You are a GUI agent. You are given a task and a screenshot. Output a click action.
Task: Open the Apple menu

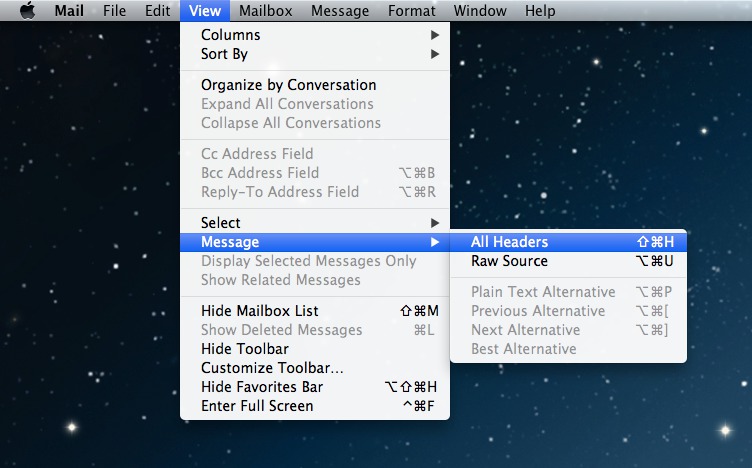[27, 10]
